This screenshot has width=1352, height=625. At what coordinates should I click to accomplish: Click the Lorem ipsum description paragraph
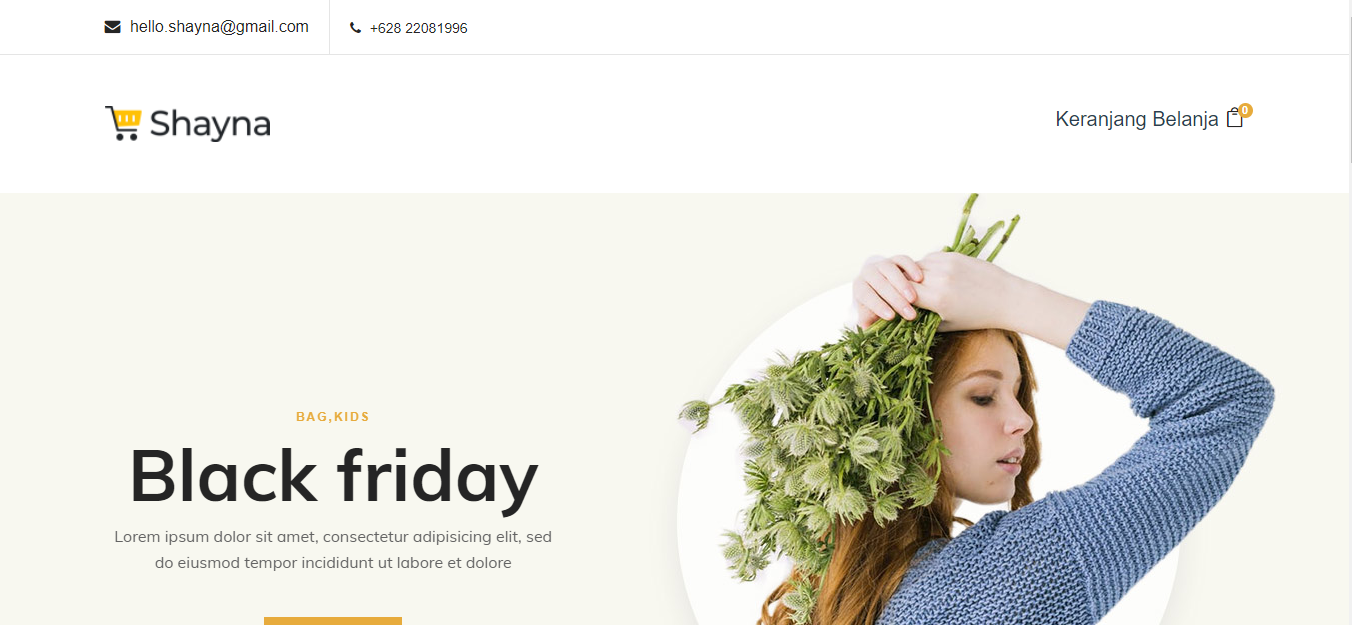tap(333, 550)
